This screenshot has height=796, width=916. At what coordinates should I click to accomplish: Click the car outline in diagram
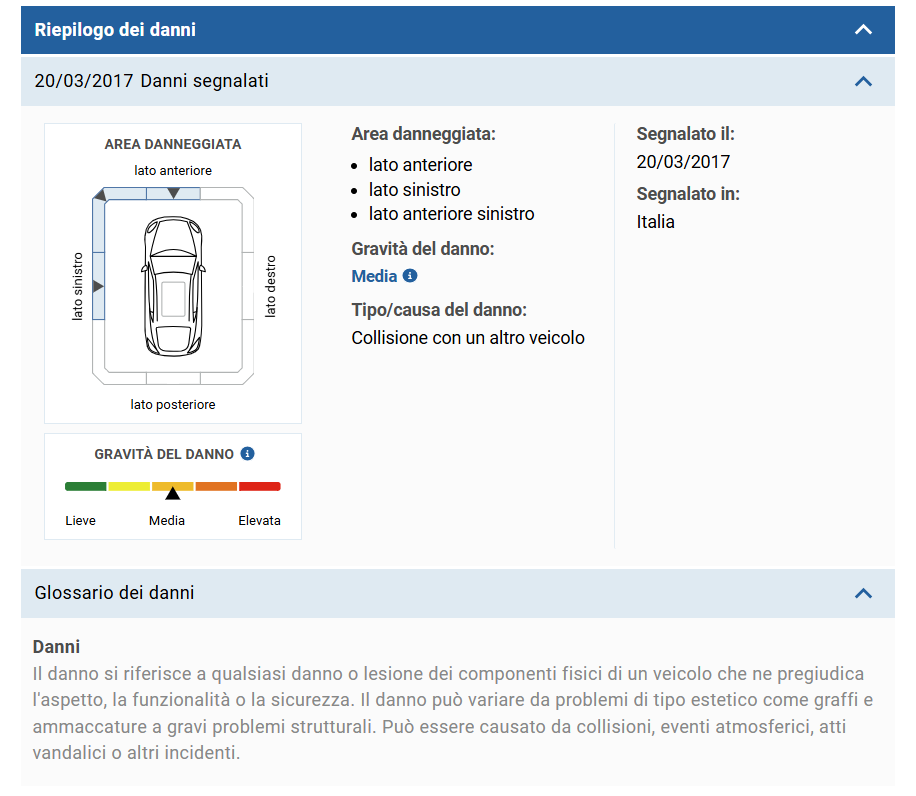(173, 285)
